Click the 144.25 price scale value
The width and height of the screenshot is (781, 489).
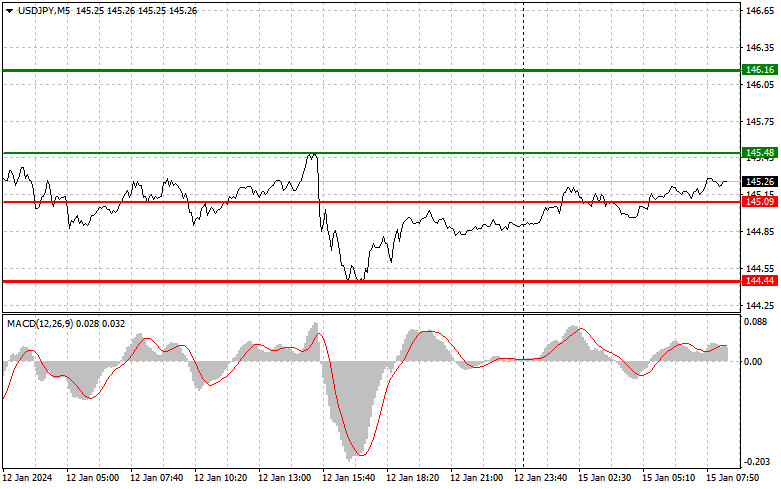[x=760, y=305]
